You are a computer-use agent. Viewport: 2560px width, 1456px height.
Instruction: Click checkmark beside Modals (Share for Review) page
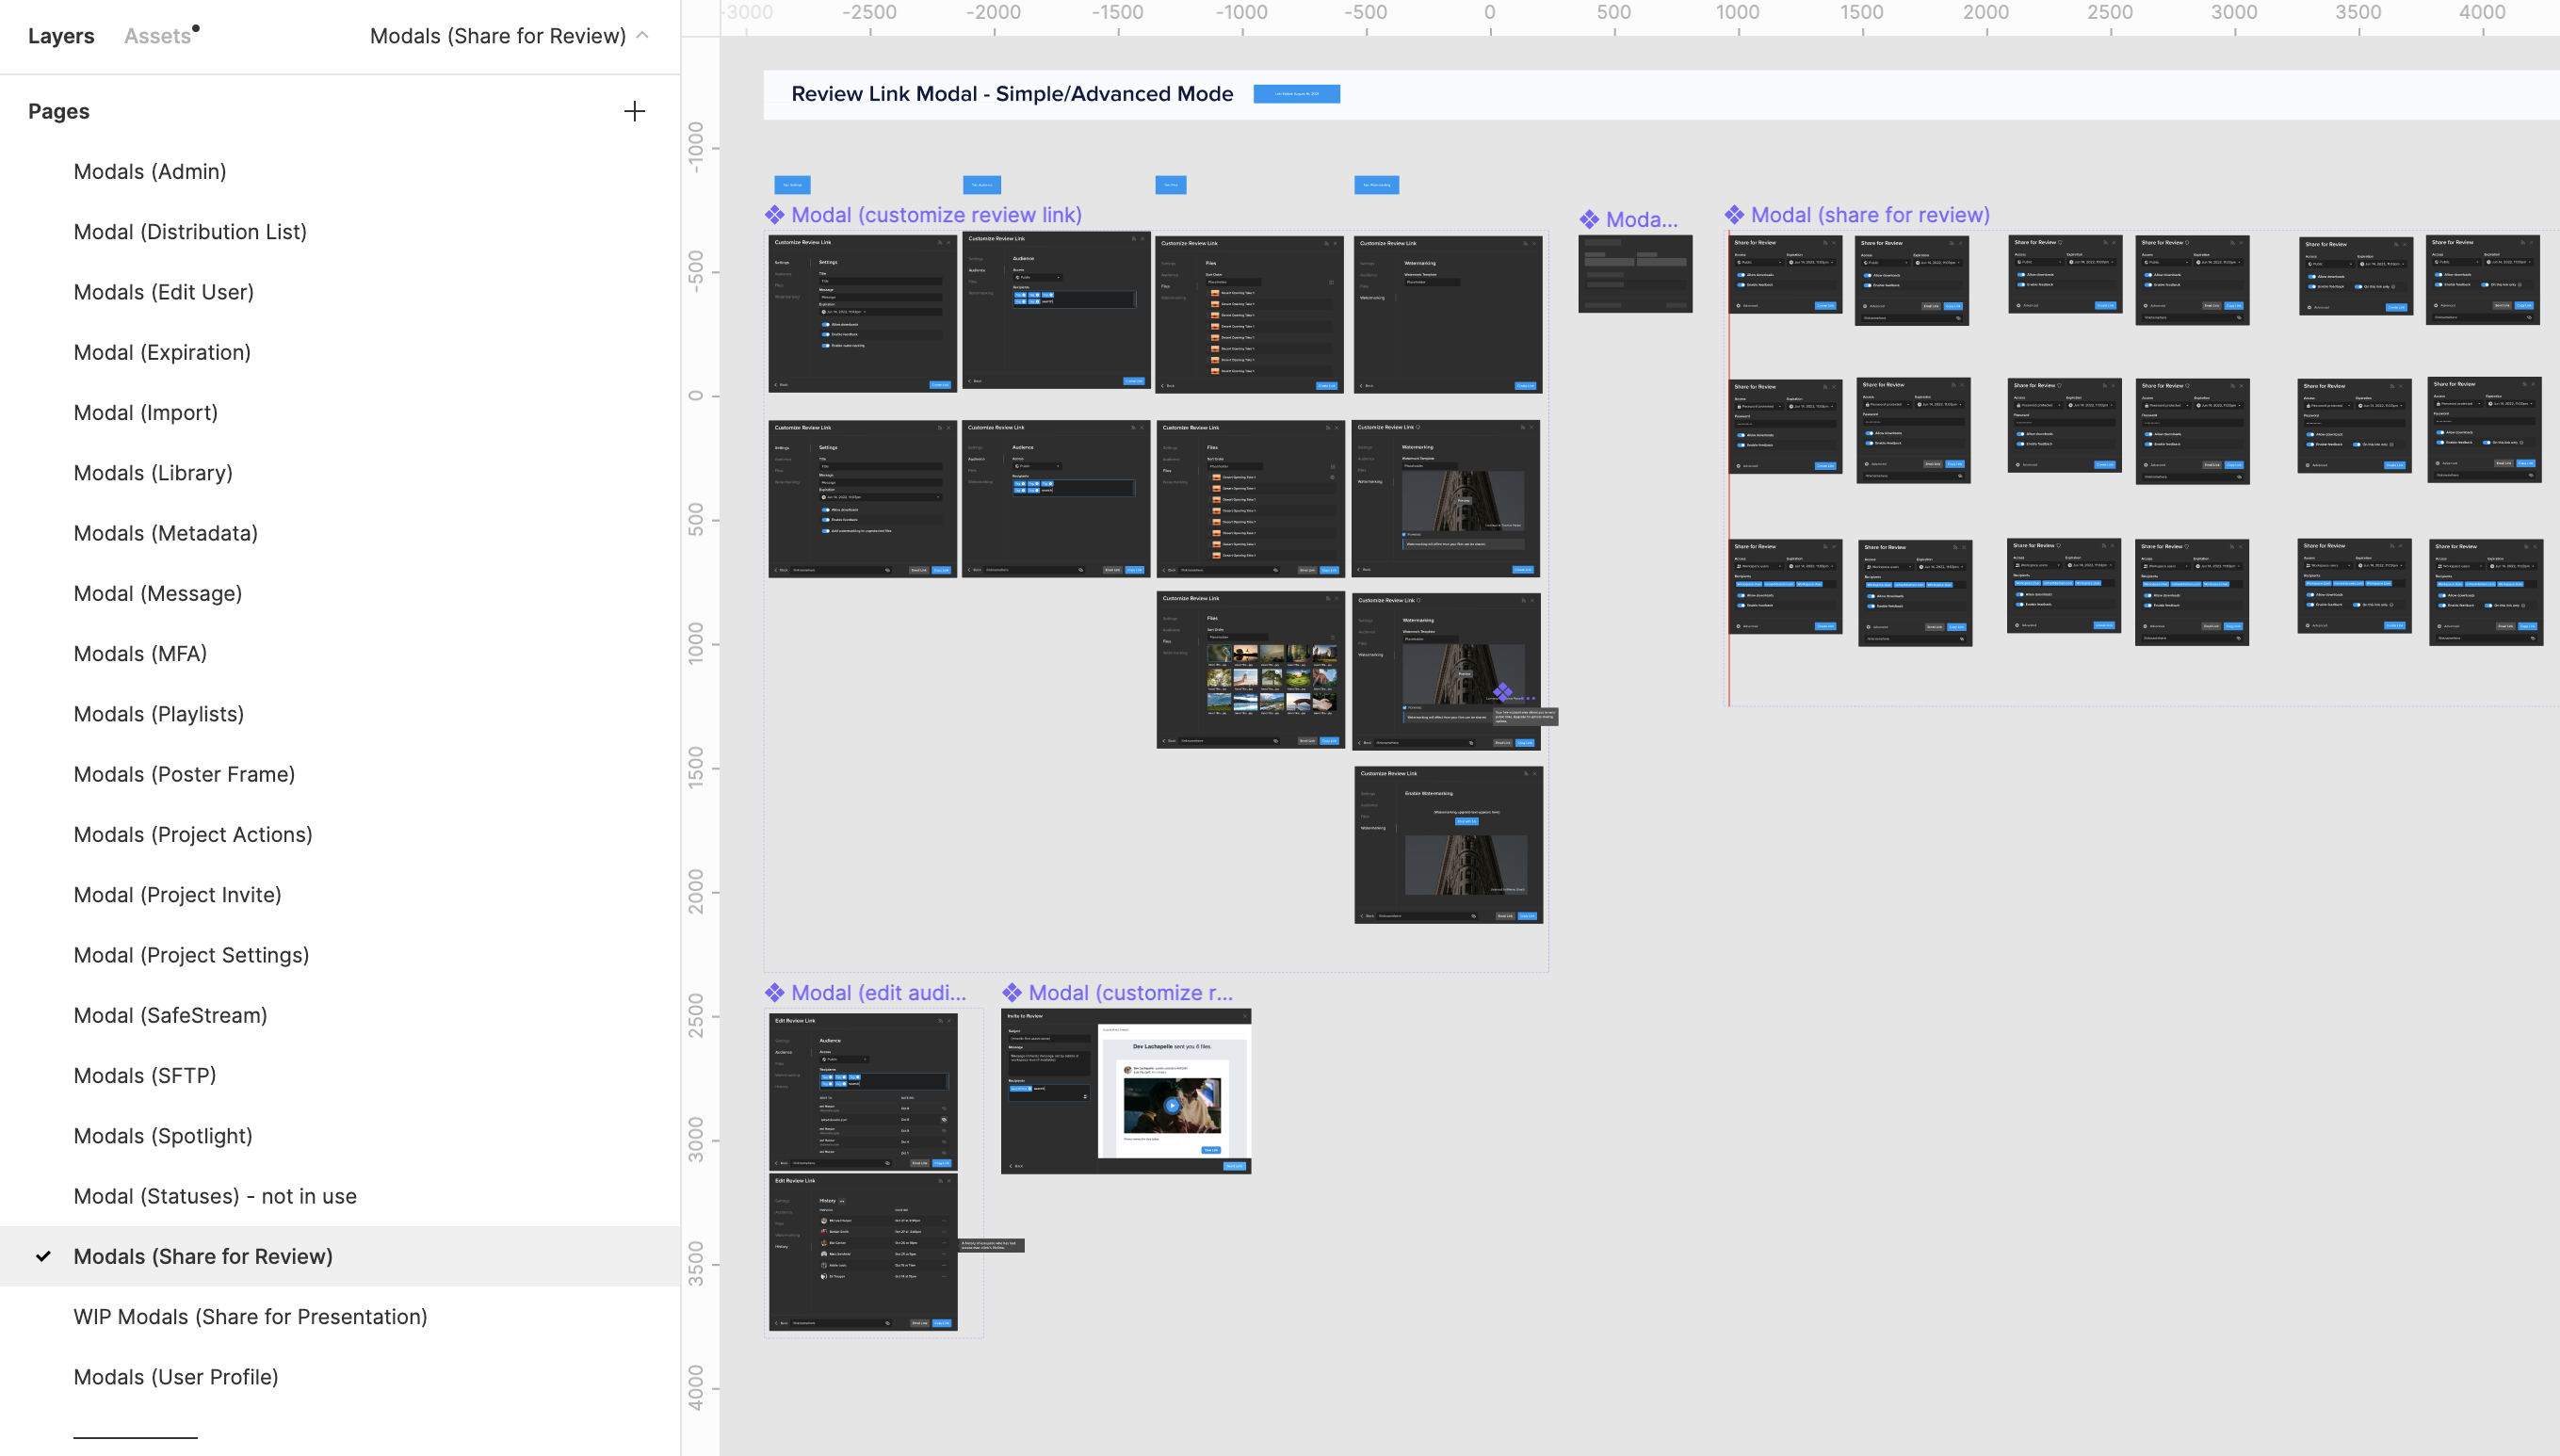[43, 1256]
